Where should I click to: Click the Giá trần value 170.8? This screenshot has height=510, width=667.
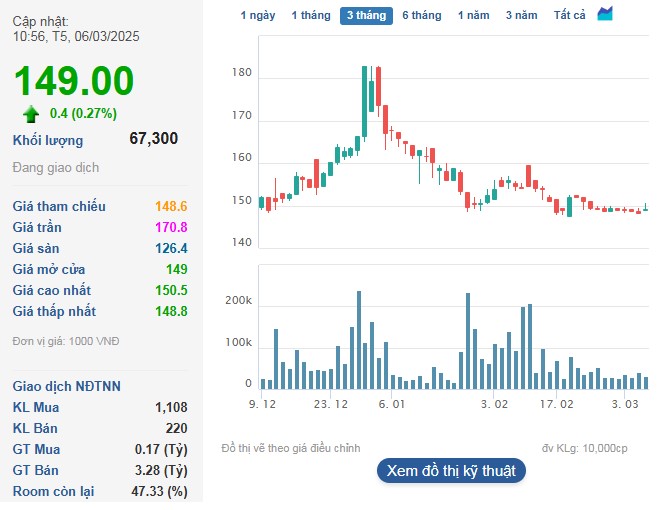coord(171,227)
